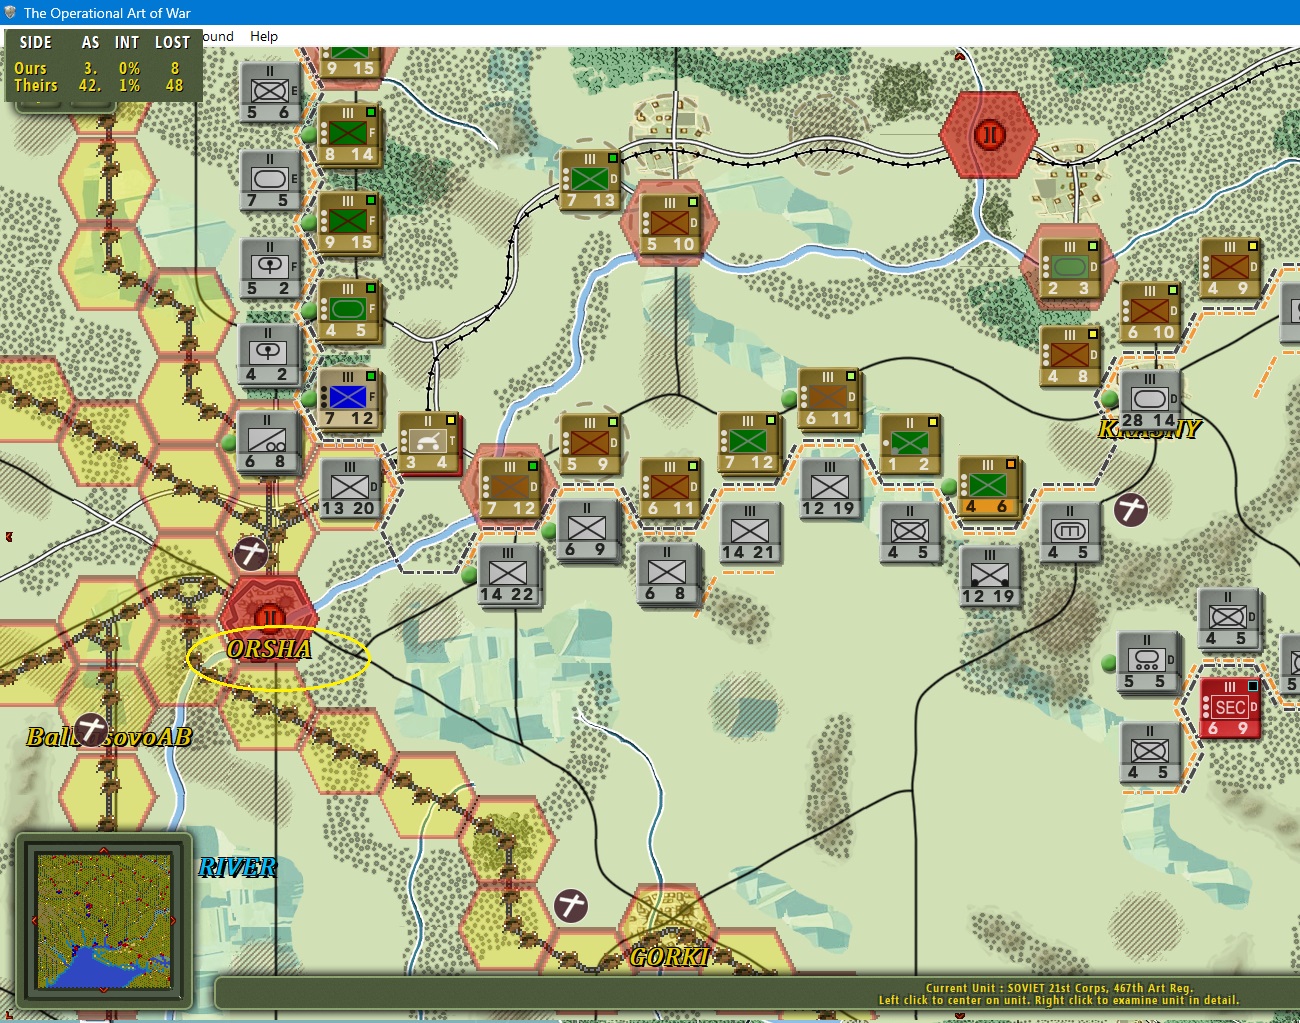Select the Soviet green armor unit 4 5

coord(349,310)
